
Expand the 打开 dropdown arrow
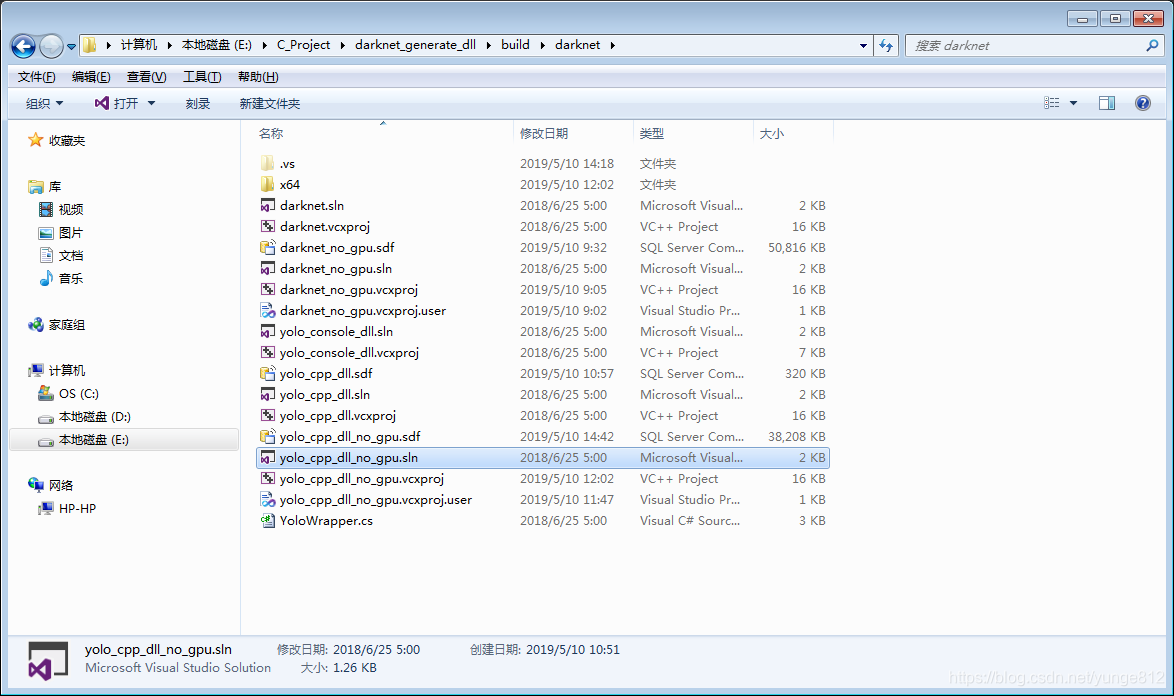[151, 103]
